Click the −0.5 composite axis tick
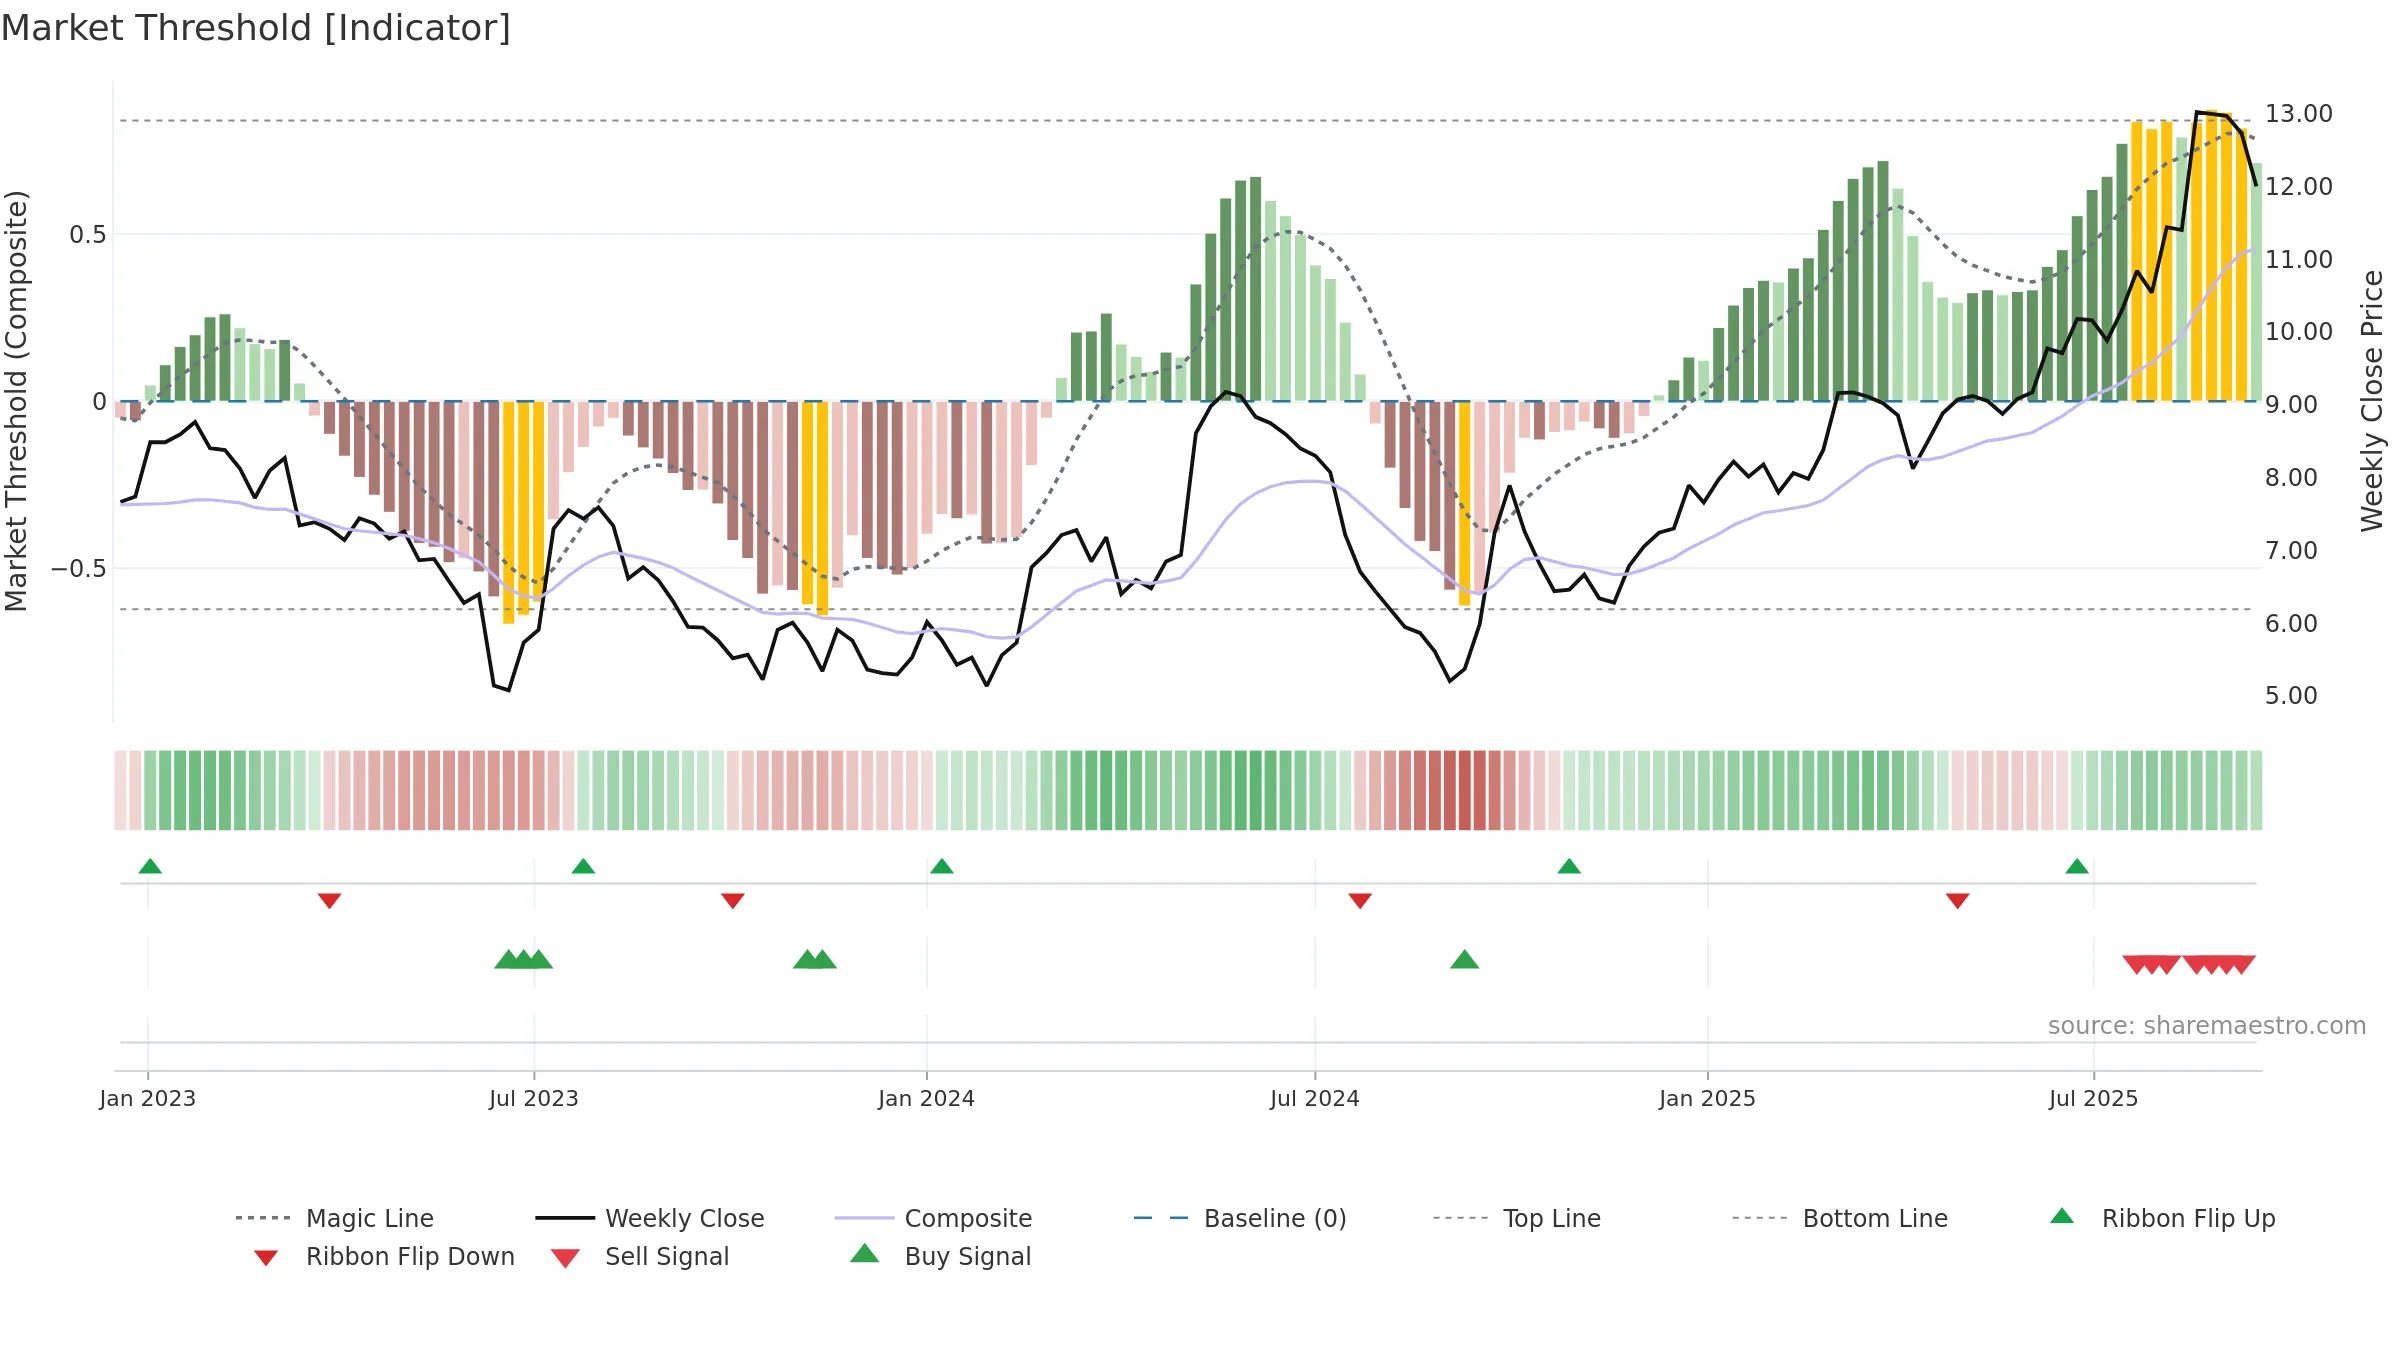Screen dimensions: 2400x1350 [x=78, y=568]
